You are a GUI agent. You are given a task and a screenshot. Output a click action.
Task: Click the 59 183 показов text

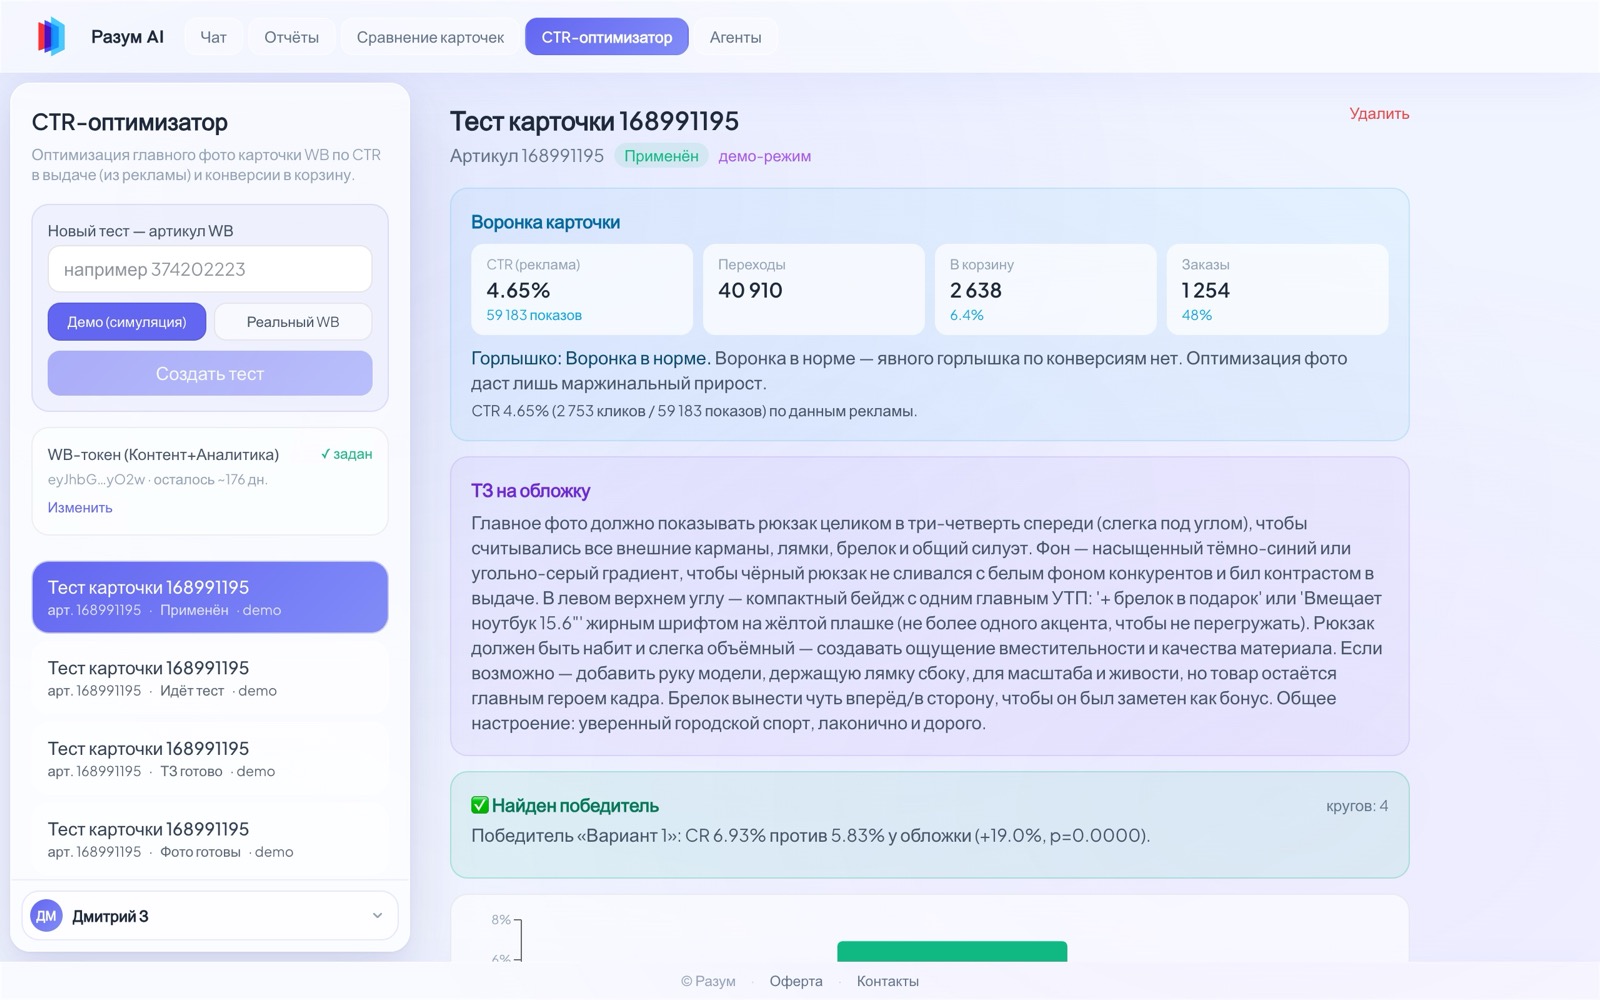[x=534, y=315]
